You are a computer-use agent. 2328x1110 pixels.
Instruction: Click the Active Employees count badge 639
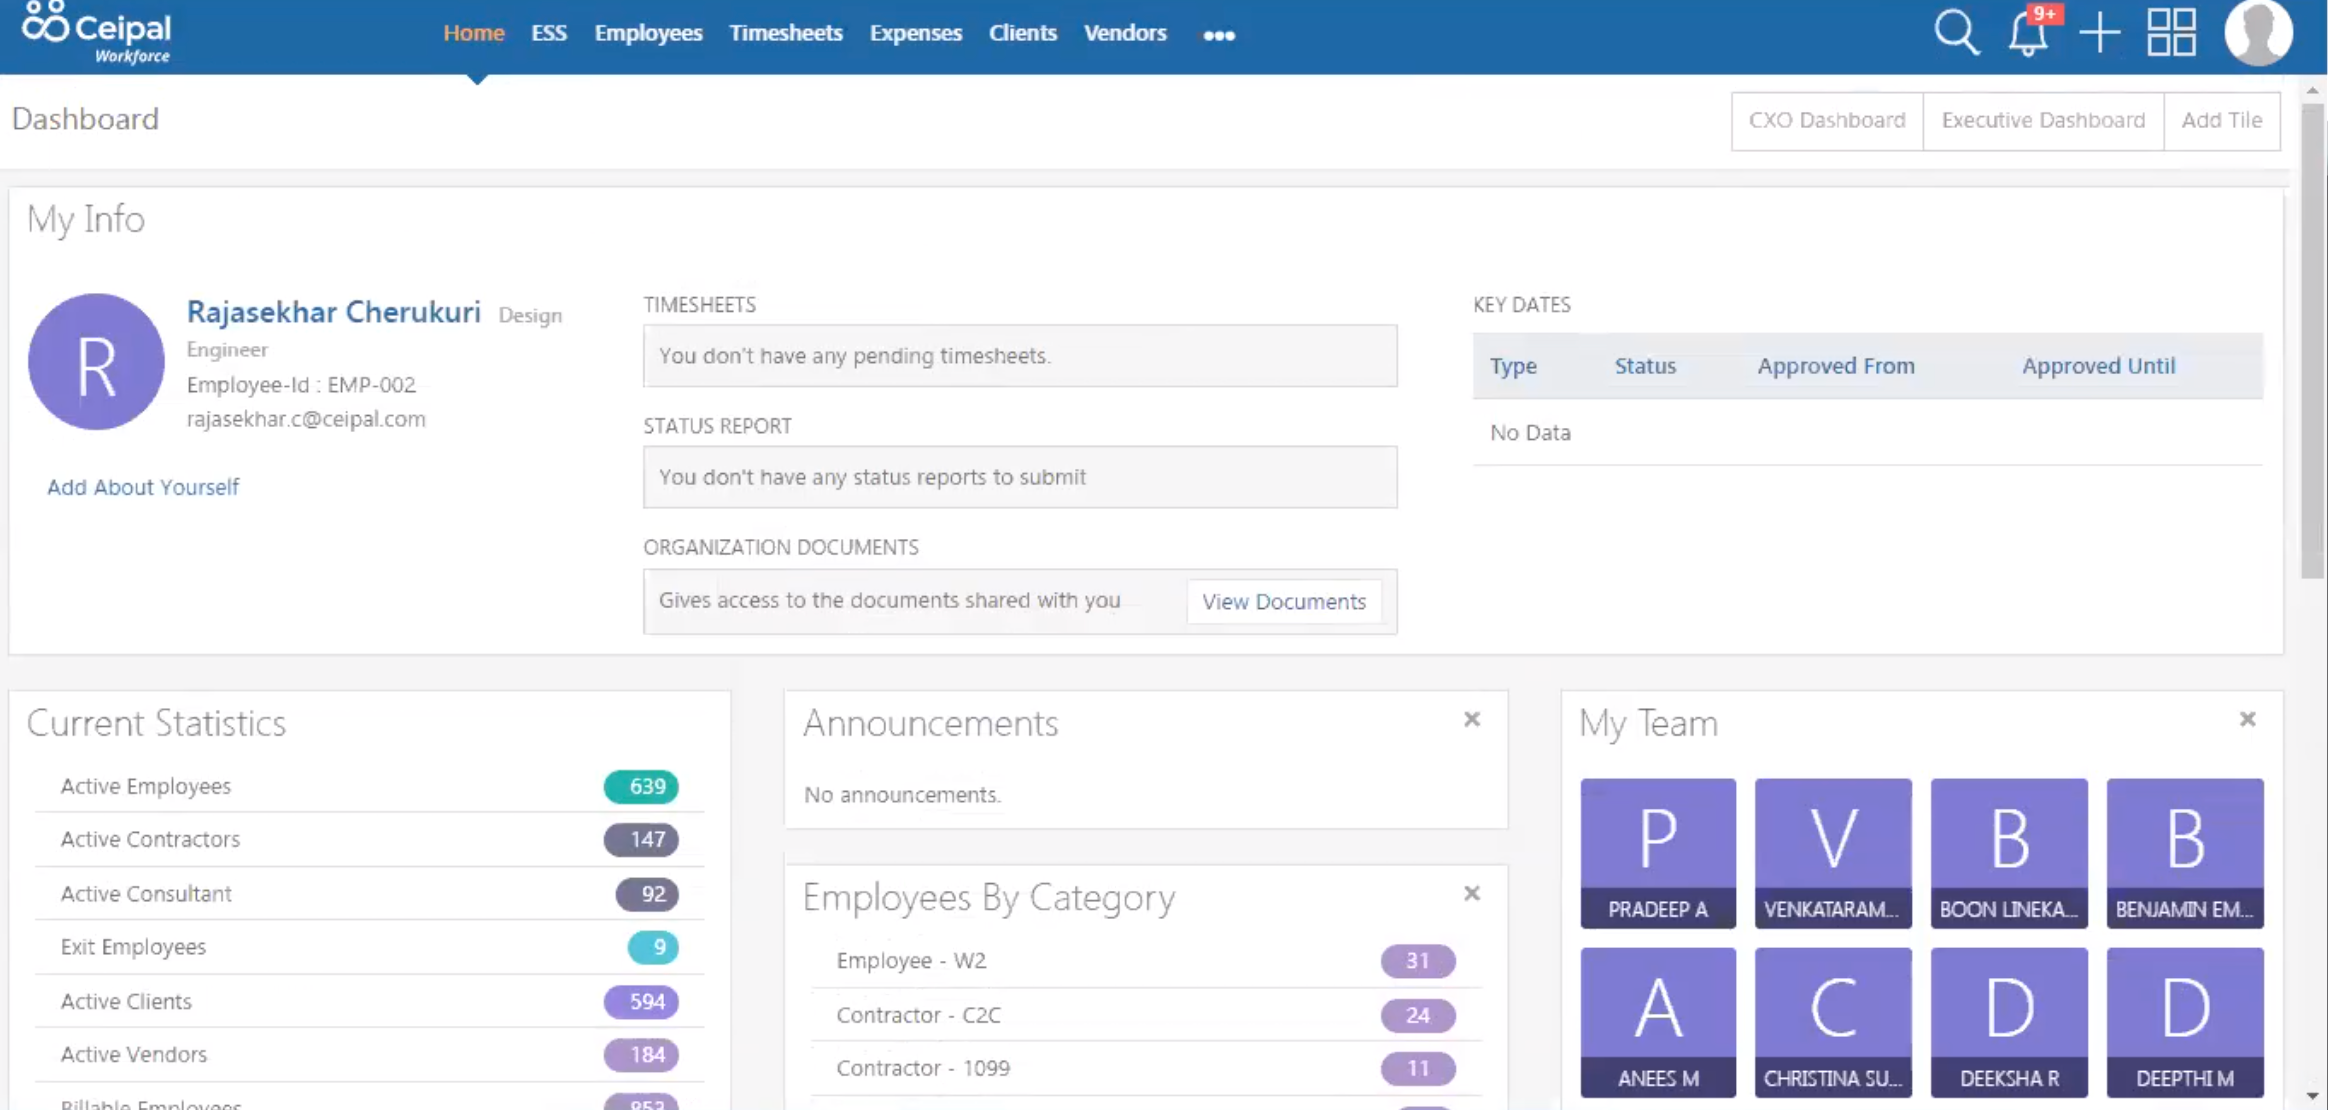[x=641, y=787]
